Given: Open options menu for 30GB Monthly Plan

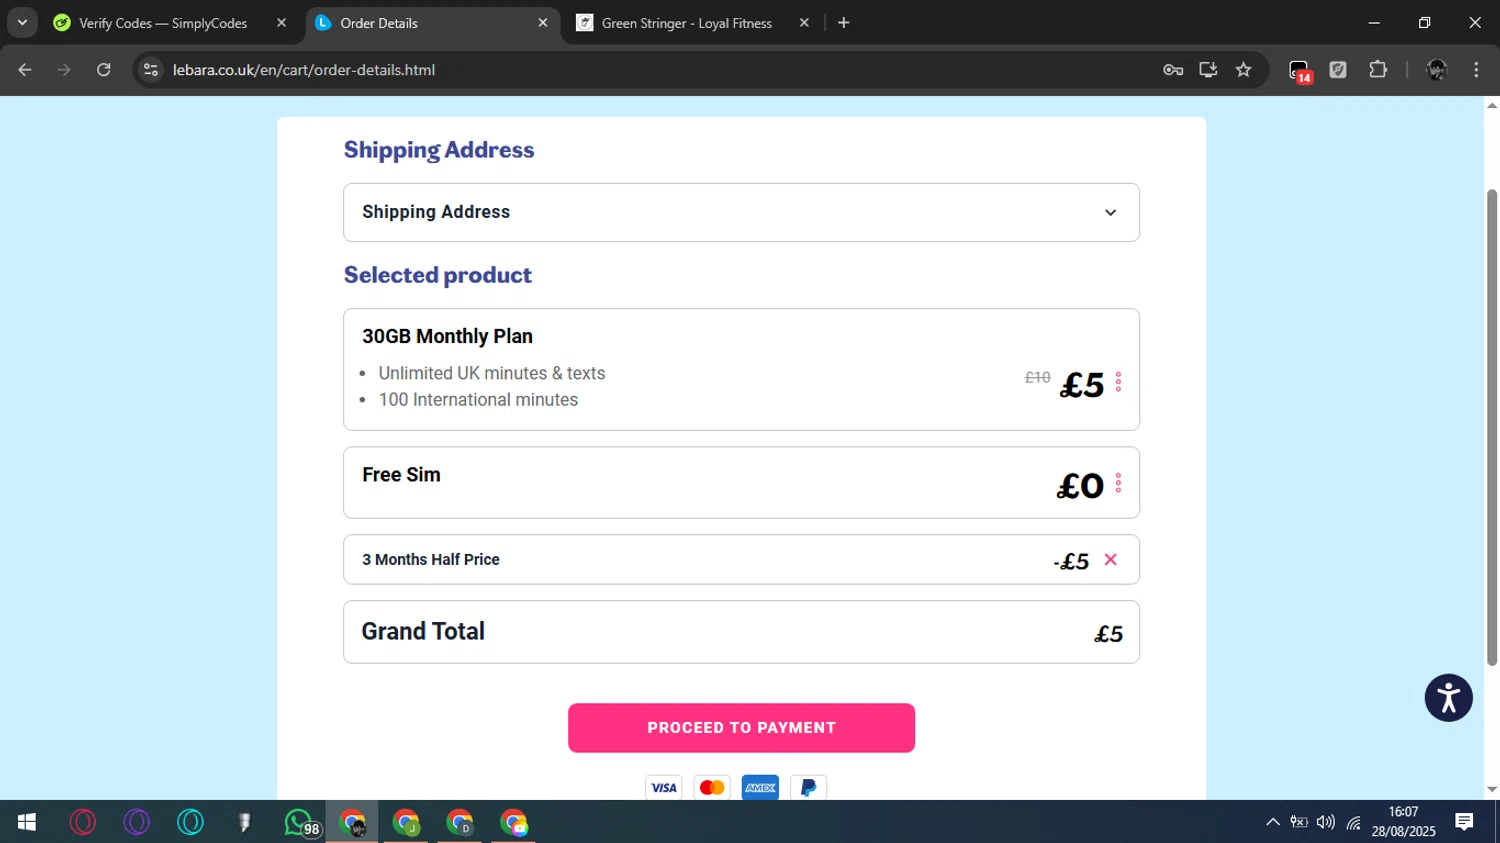Looking at the screenshot, I should tap(1118, 382).
